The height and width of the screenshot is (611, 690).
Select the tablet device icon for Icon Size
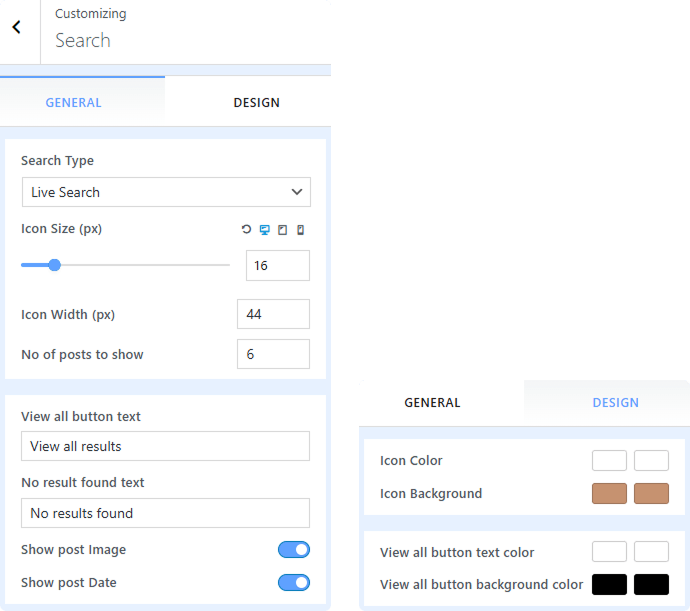pos(282,230)
